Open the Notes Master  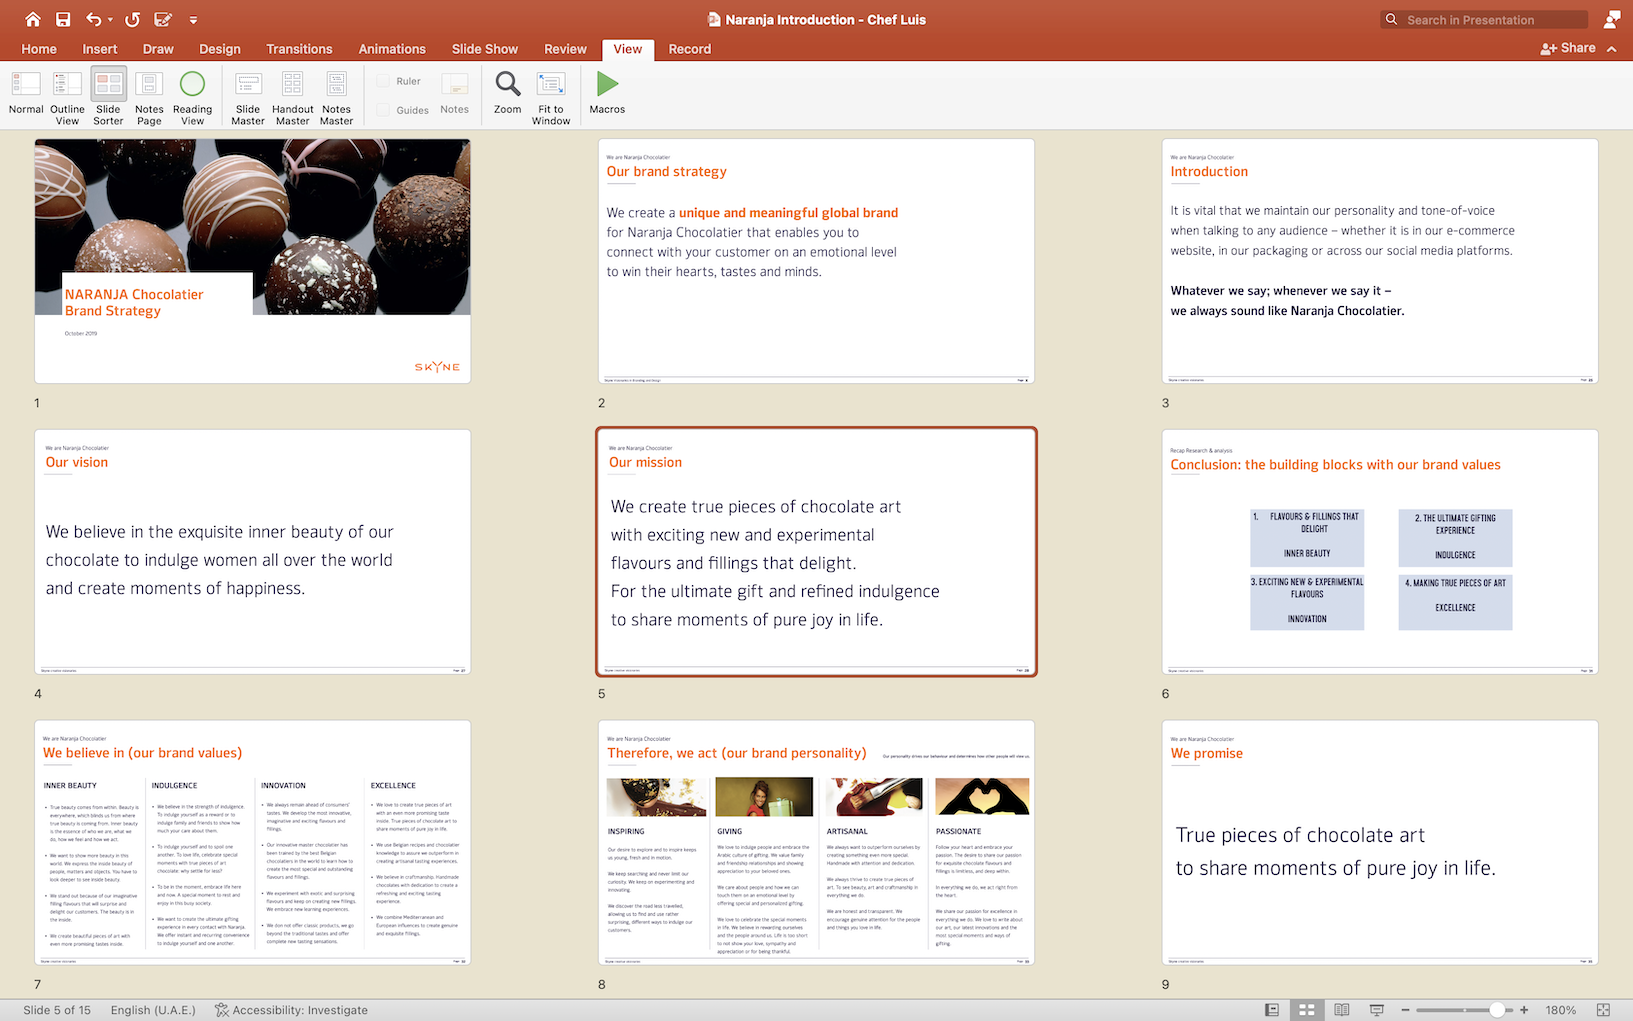tap(337, 98)
